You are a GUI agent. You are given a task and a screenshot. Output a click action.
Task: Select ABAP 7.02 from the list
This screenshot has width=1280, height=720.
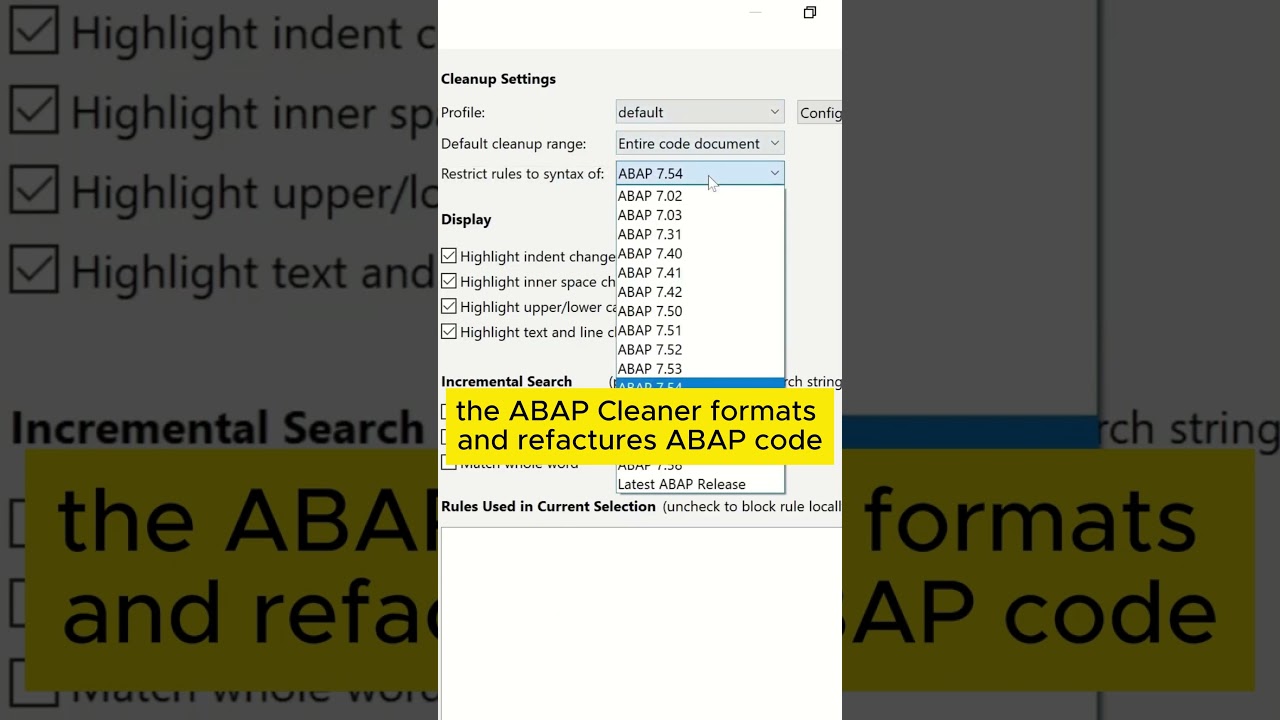[650, 196]
